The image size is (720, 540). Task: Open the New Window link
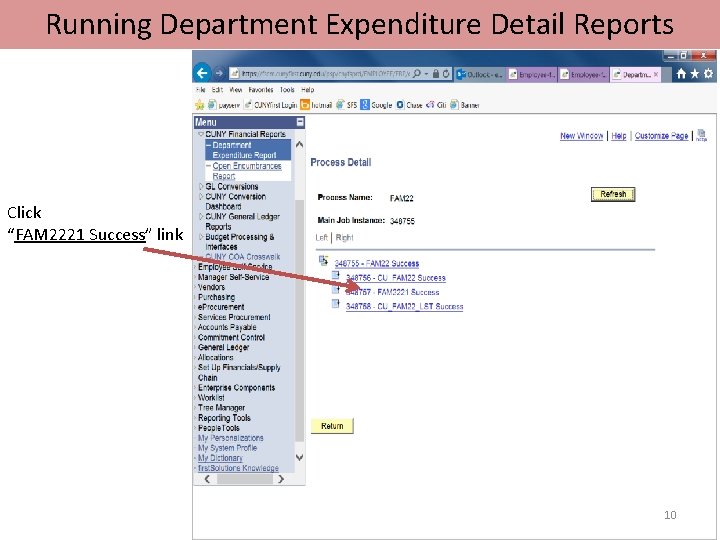click(x=581, y=136)
